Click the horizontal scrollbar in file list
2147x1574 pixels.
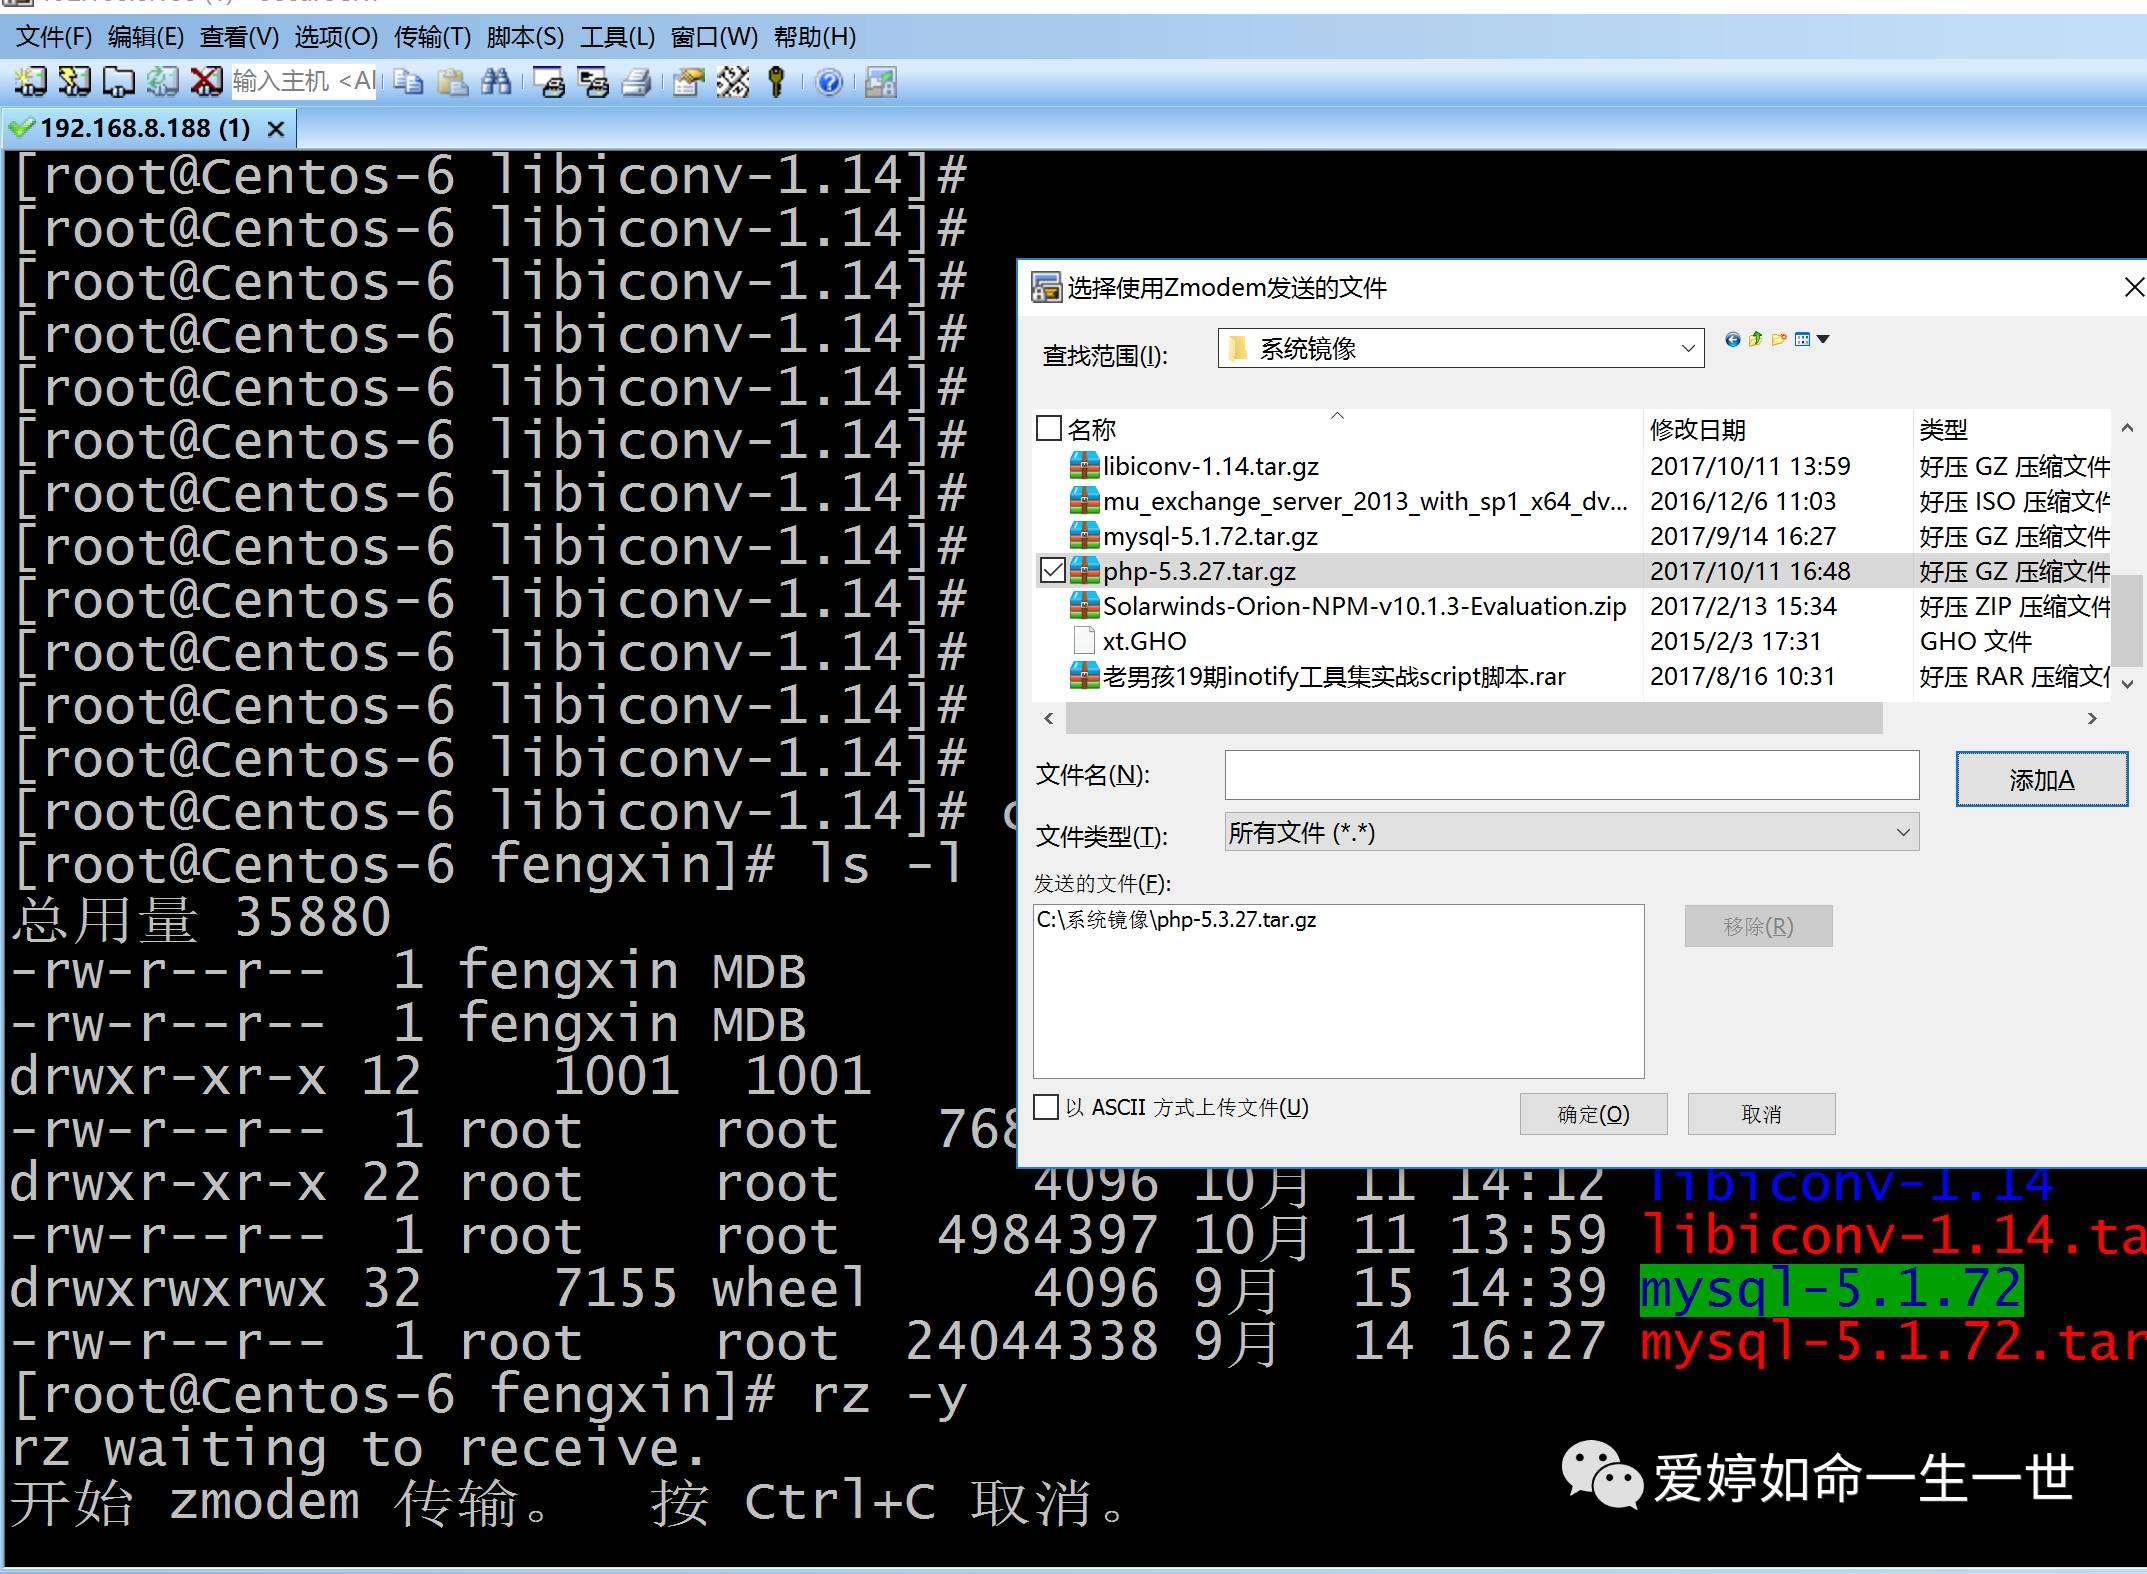(x=1473, y=718)
